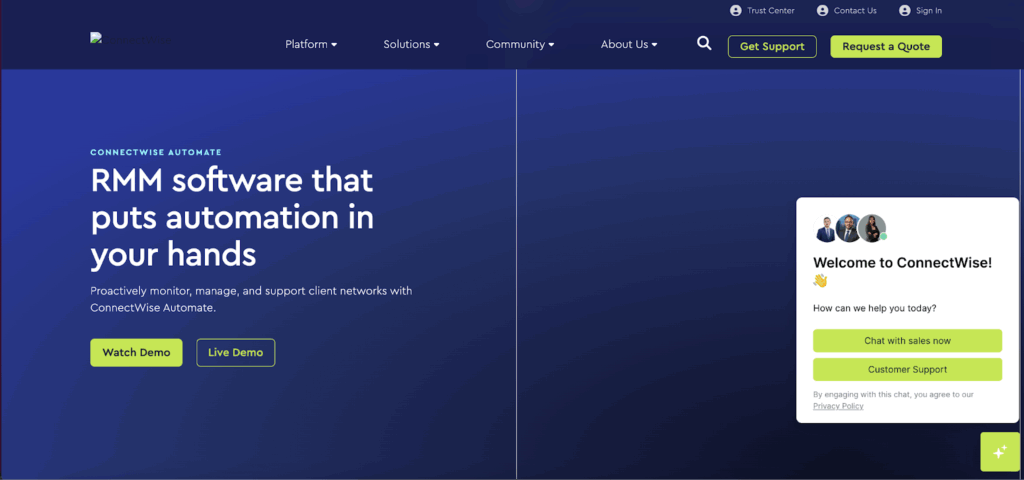
Task: Click the person icon beside Contact Us
Action: pyautogui.click(x=822, y=11)
